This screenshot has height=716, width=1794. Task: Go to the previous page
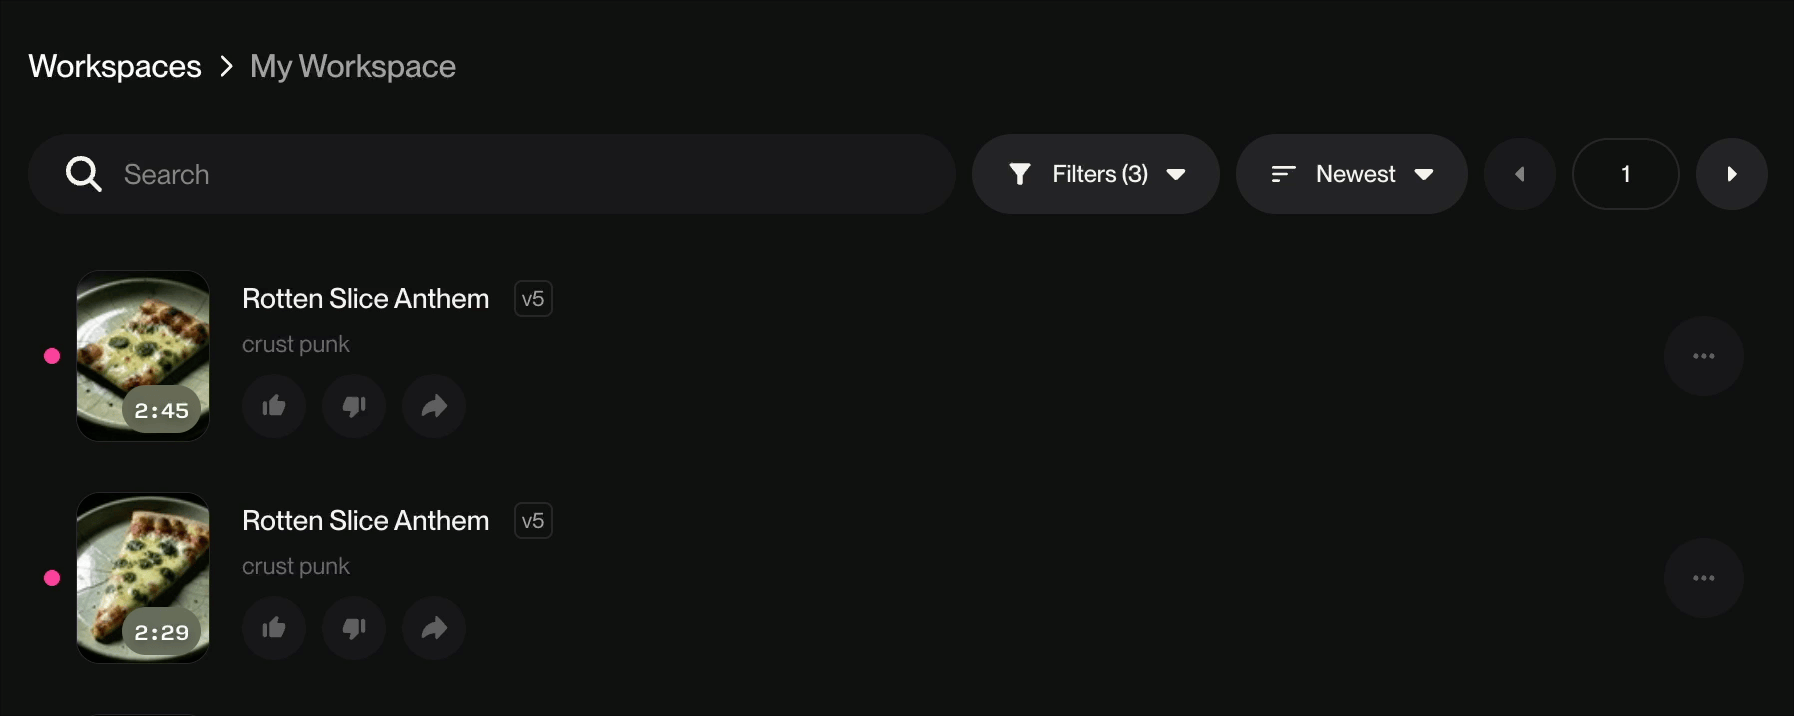(1520, 174)
